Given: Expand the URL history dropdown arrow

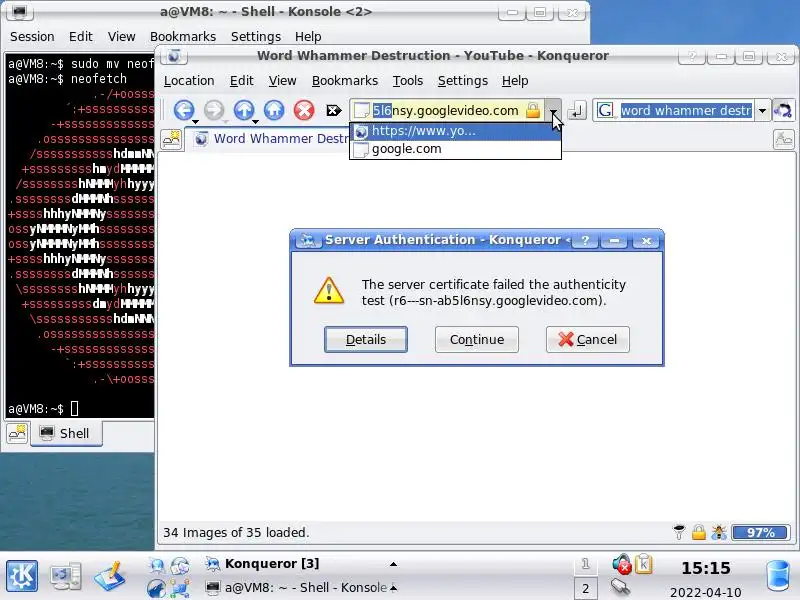Looking at the screenshot, I should coord(554,110).
